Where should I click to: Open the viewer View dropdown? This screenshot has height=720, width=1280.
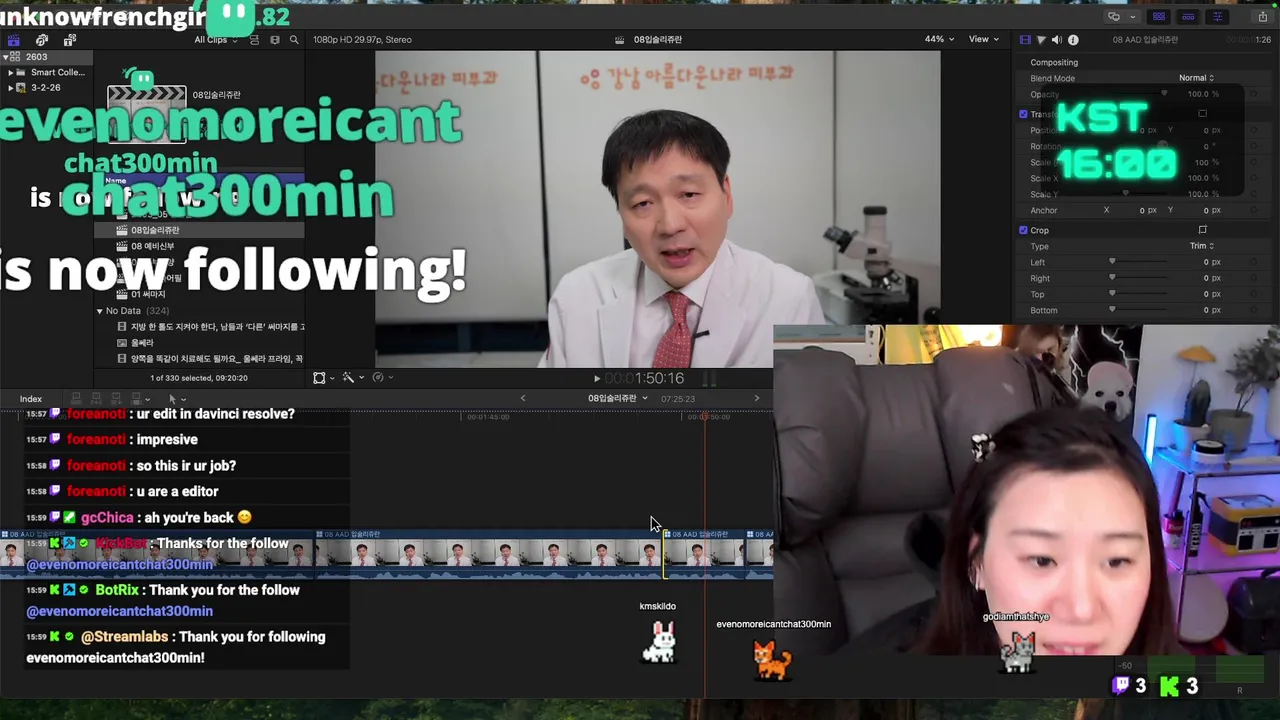point(983,40)
